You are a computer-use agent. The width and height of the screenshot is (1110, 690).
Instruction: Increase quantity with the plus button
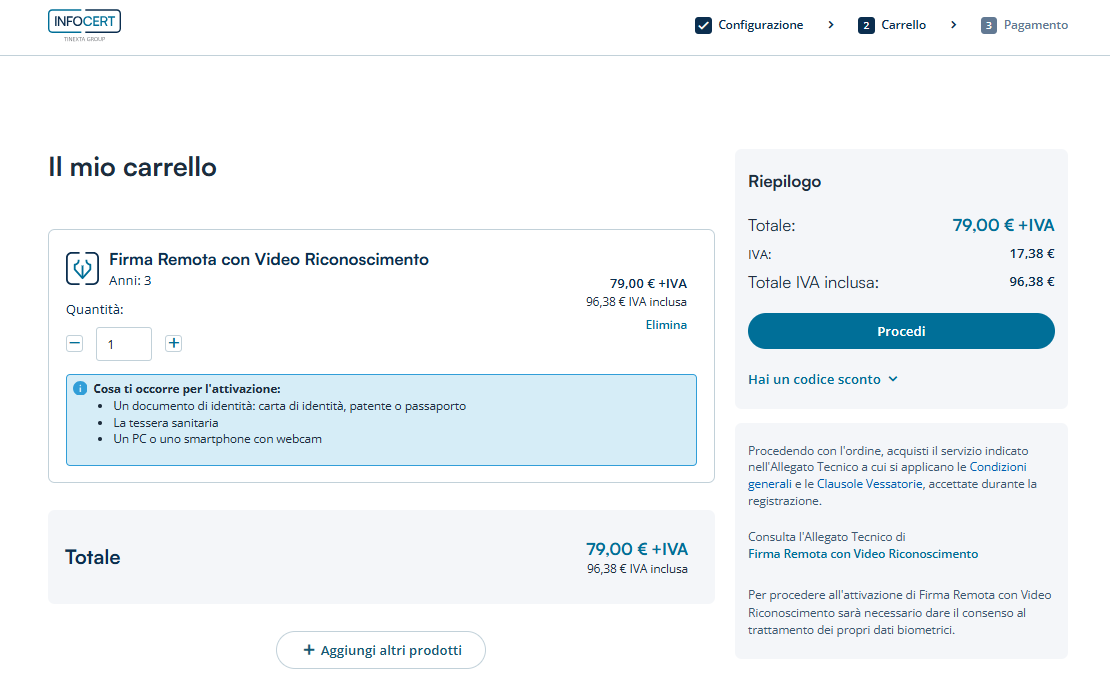[x=173, y=343]
